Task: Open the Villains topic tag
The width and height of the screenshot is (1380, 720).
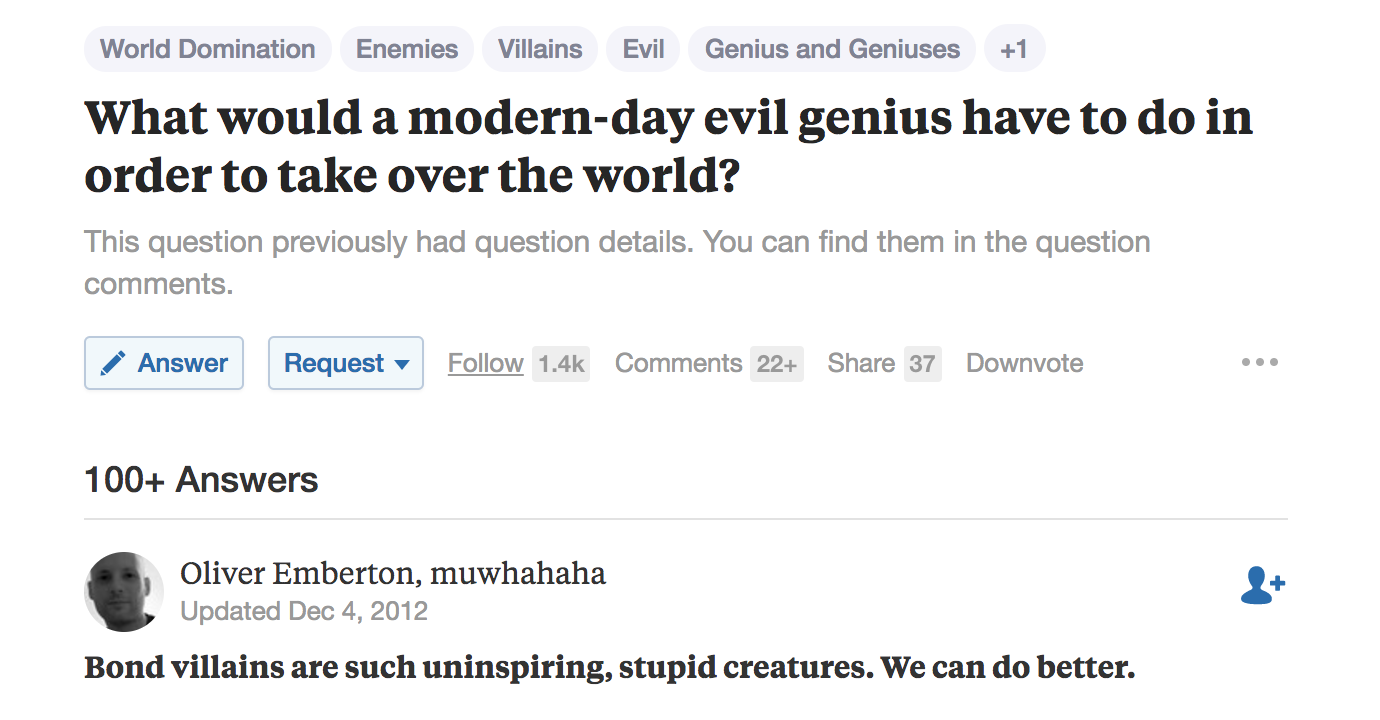Action: pos(540,49)
